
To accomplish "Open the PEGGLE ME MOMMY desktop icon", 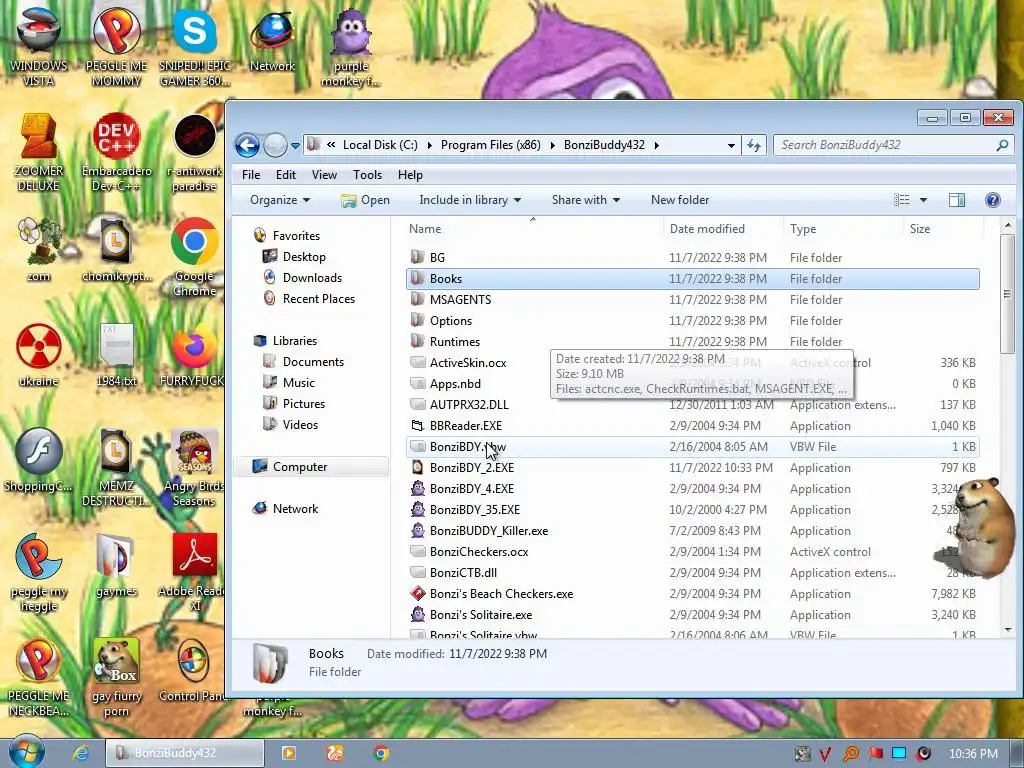I will click(116, 46).
